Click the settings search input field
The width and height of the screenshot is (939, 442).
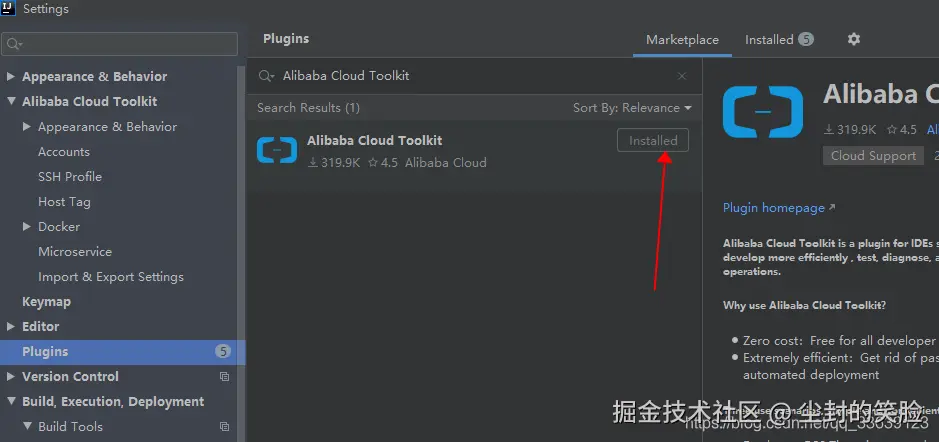125,44
